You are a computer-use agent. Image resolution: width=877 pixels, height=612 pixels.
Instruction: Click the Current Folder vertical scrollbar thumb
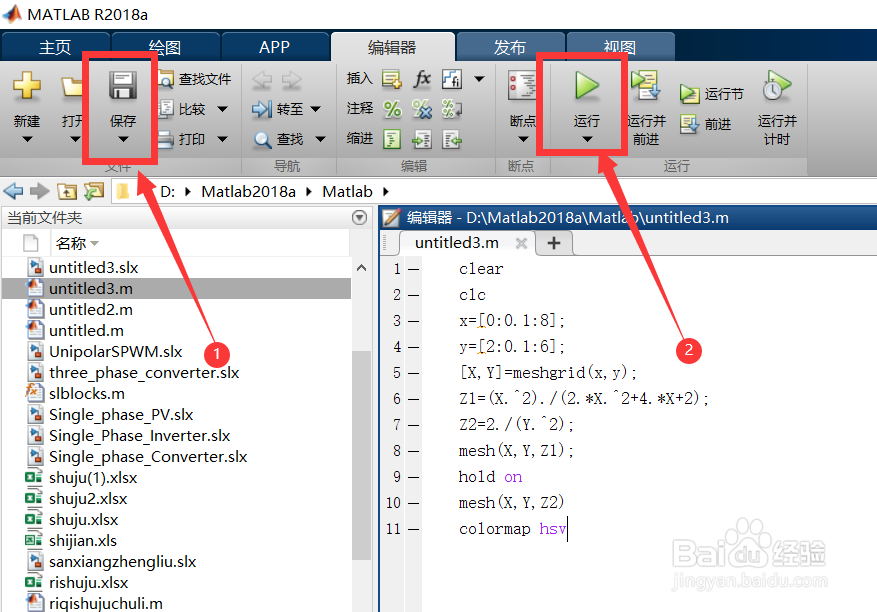coord(362,454)
